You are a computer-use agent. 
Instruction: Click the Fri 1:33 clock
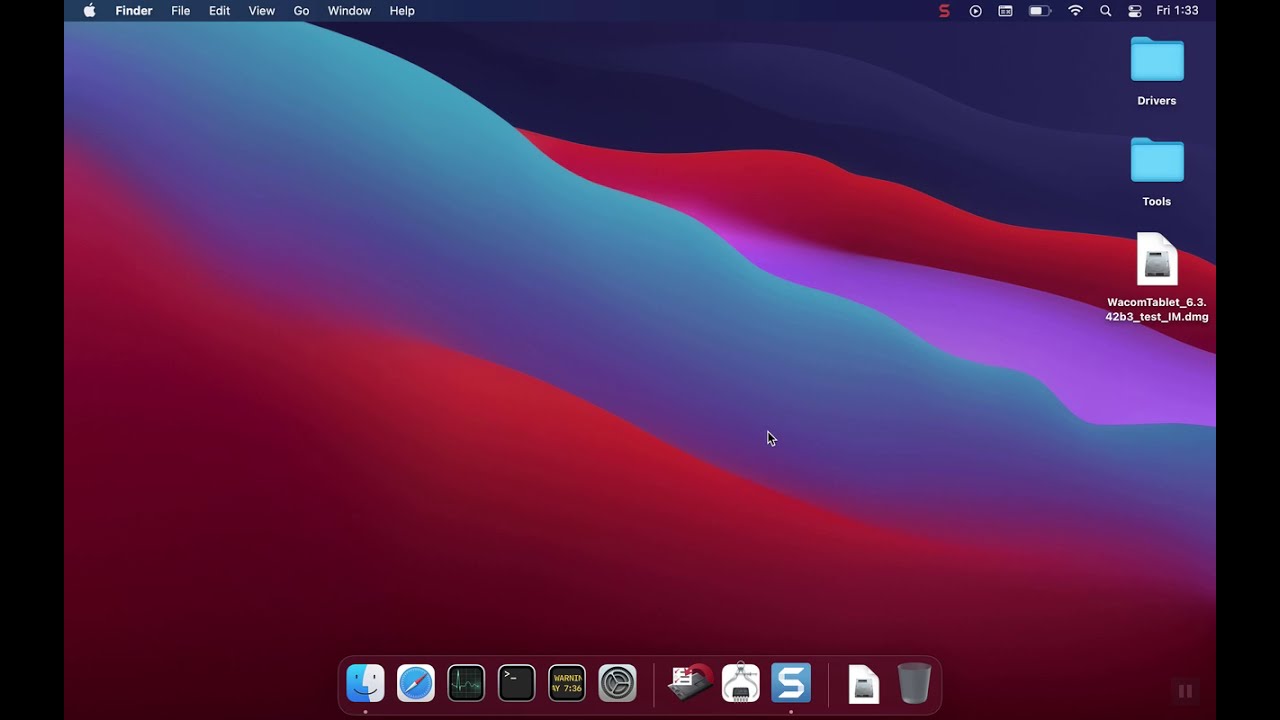tap(1177, 11)
